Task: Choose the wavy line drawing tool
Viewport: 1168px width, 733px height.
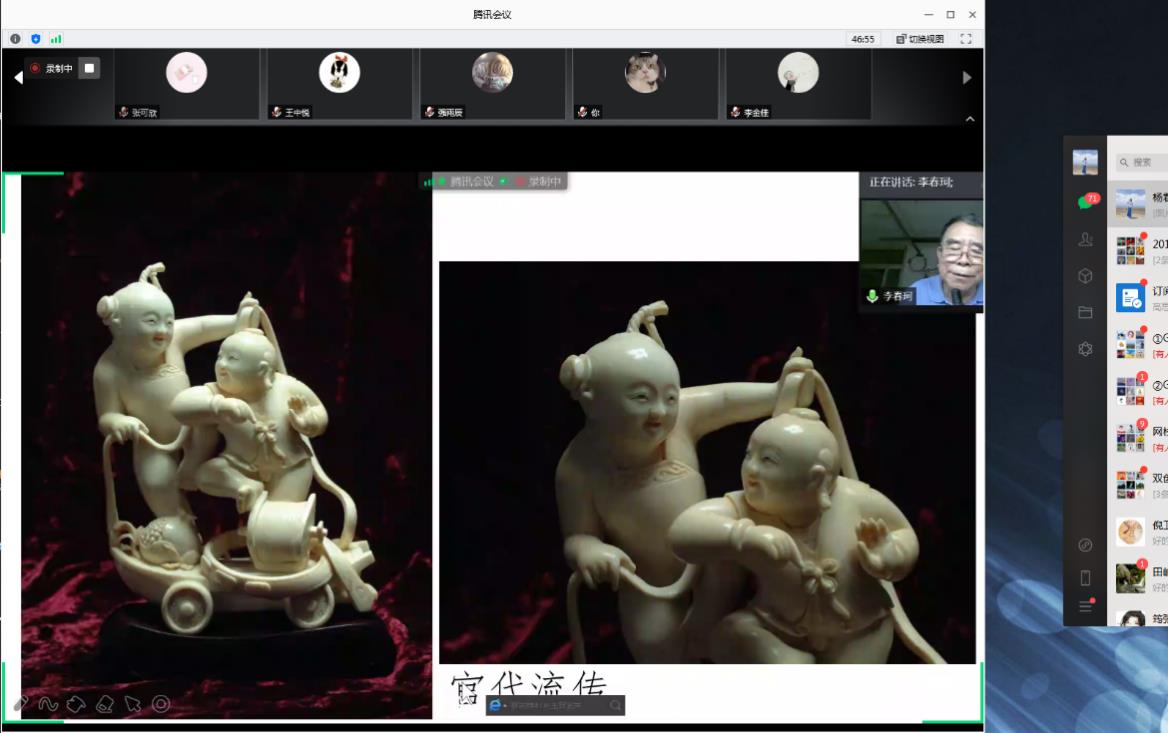Action: 48,704
